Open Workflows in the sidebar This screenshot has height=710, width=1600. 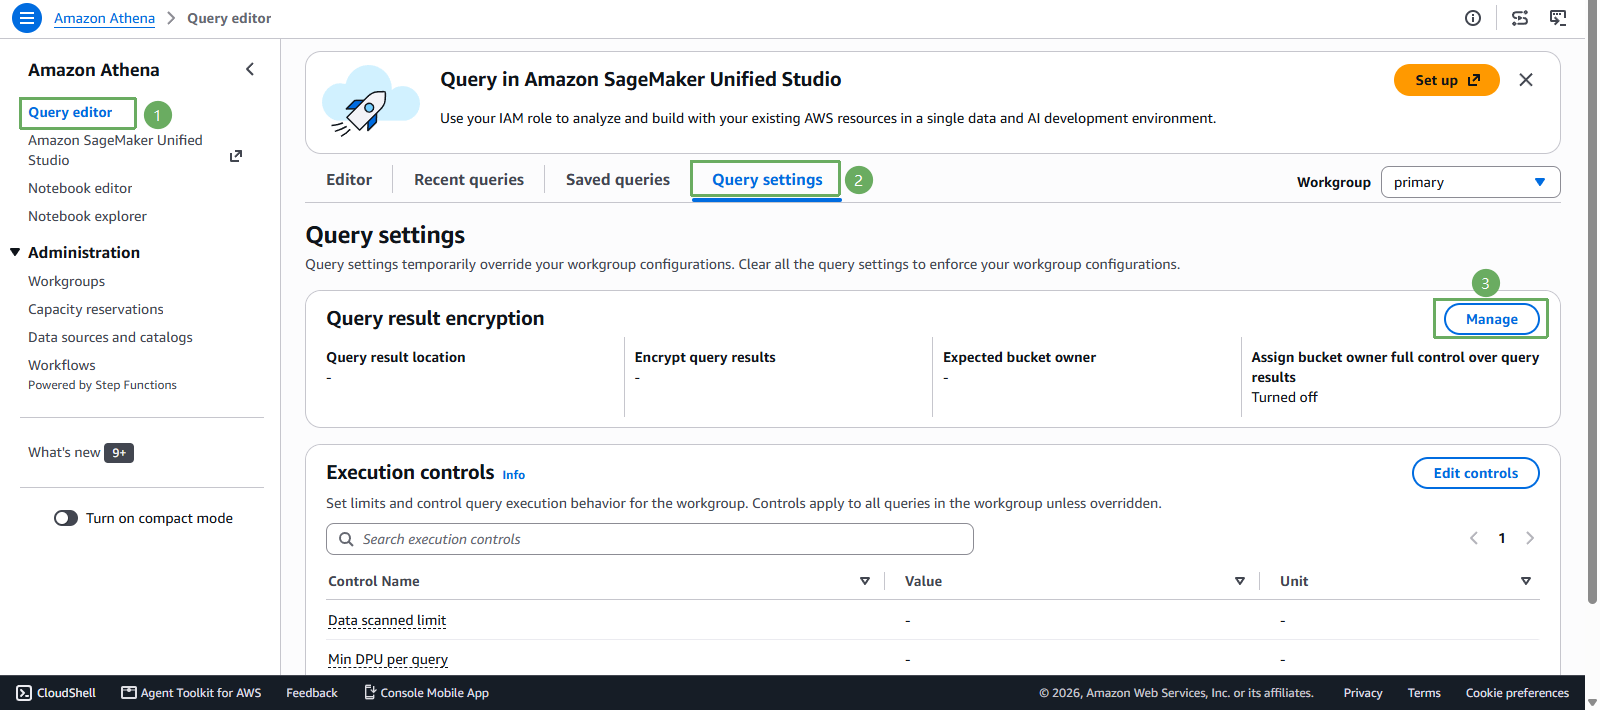coord(62,365)
